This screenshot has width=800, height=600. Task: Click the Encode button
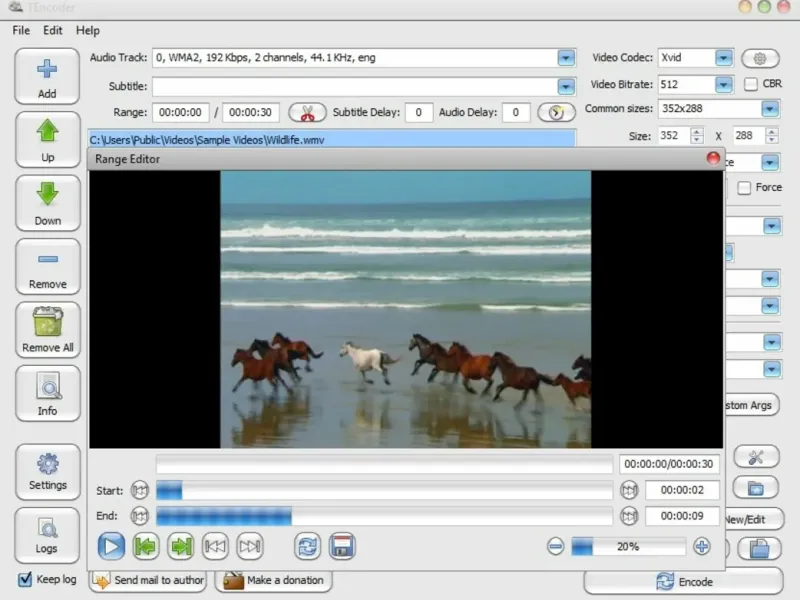point(684,582)
